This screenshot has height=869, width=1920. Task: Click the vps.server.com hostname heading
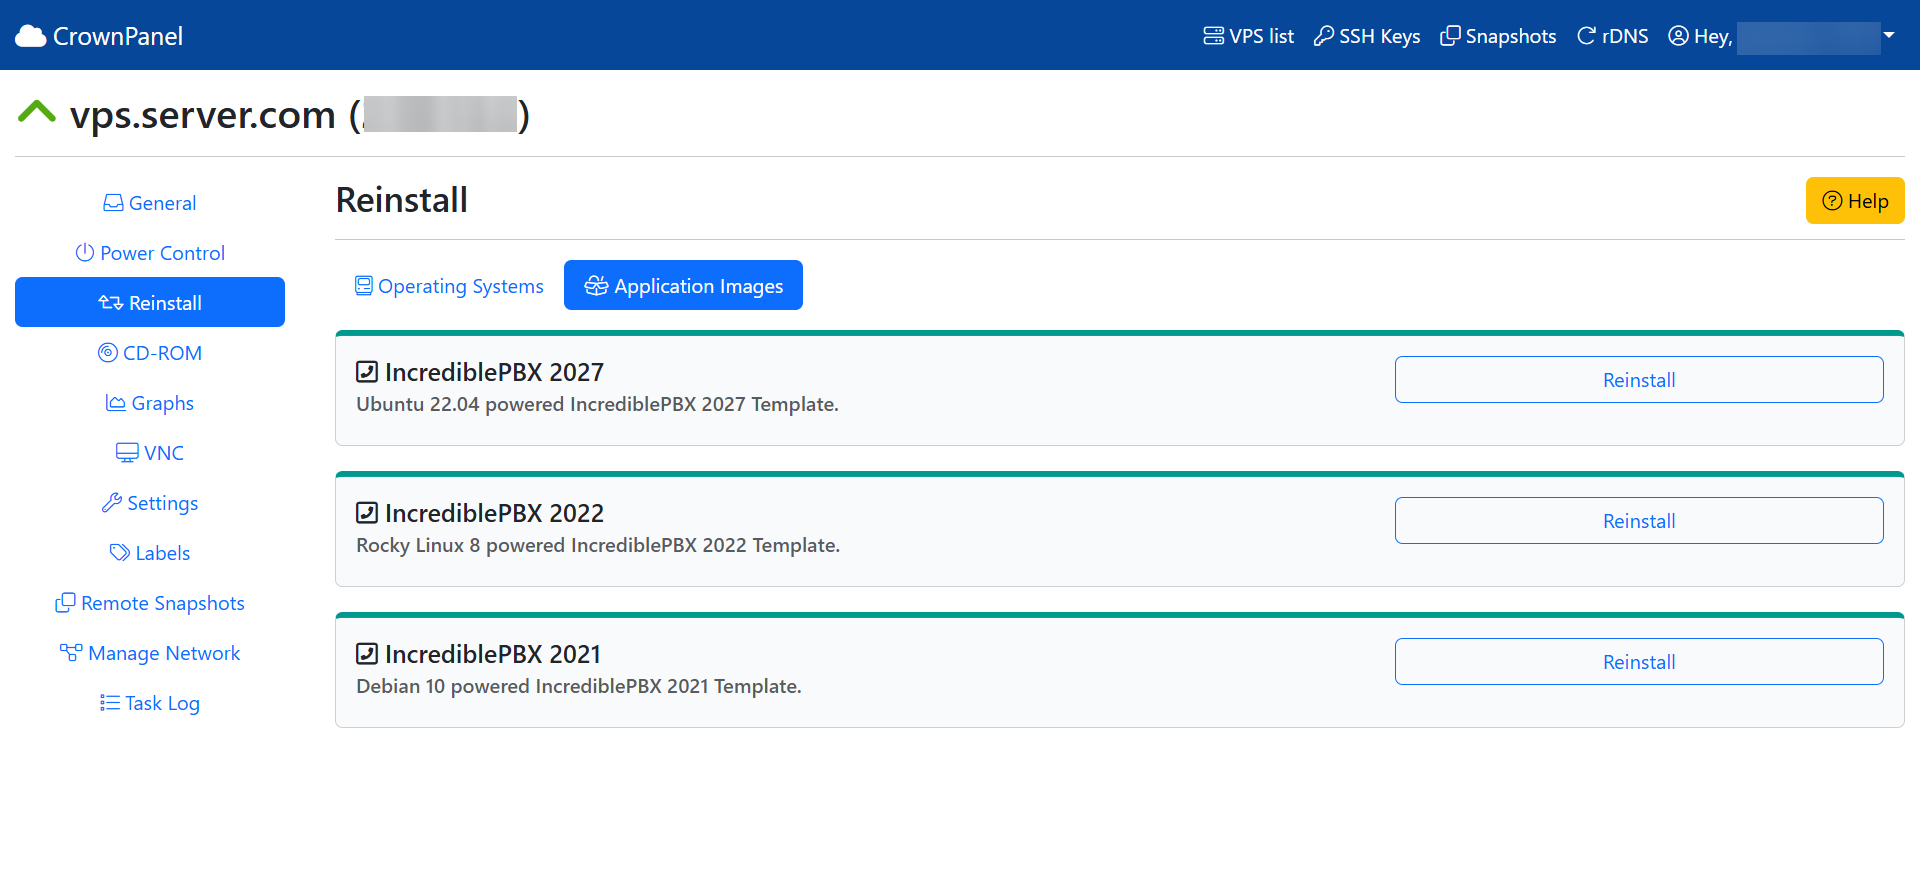202,115
